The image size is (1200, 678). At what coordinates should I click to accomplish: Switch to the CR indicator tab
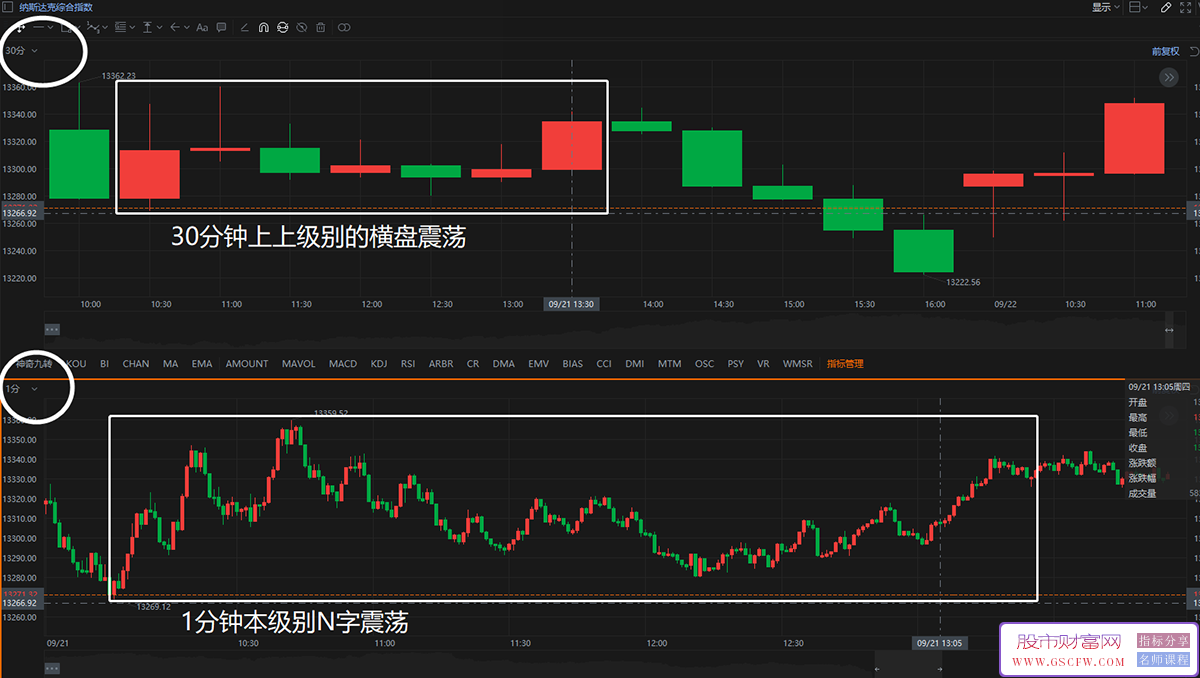click(473, 364)
